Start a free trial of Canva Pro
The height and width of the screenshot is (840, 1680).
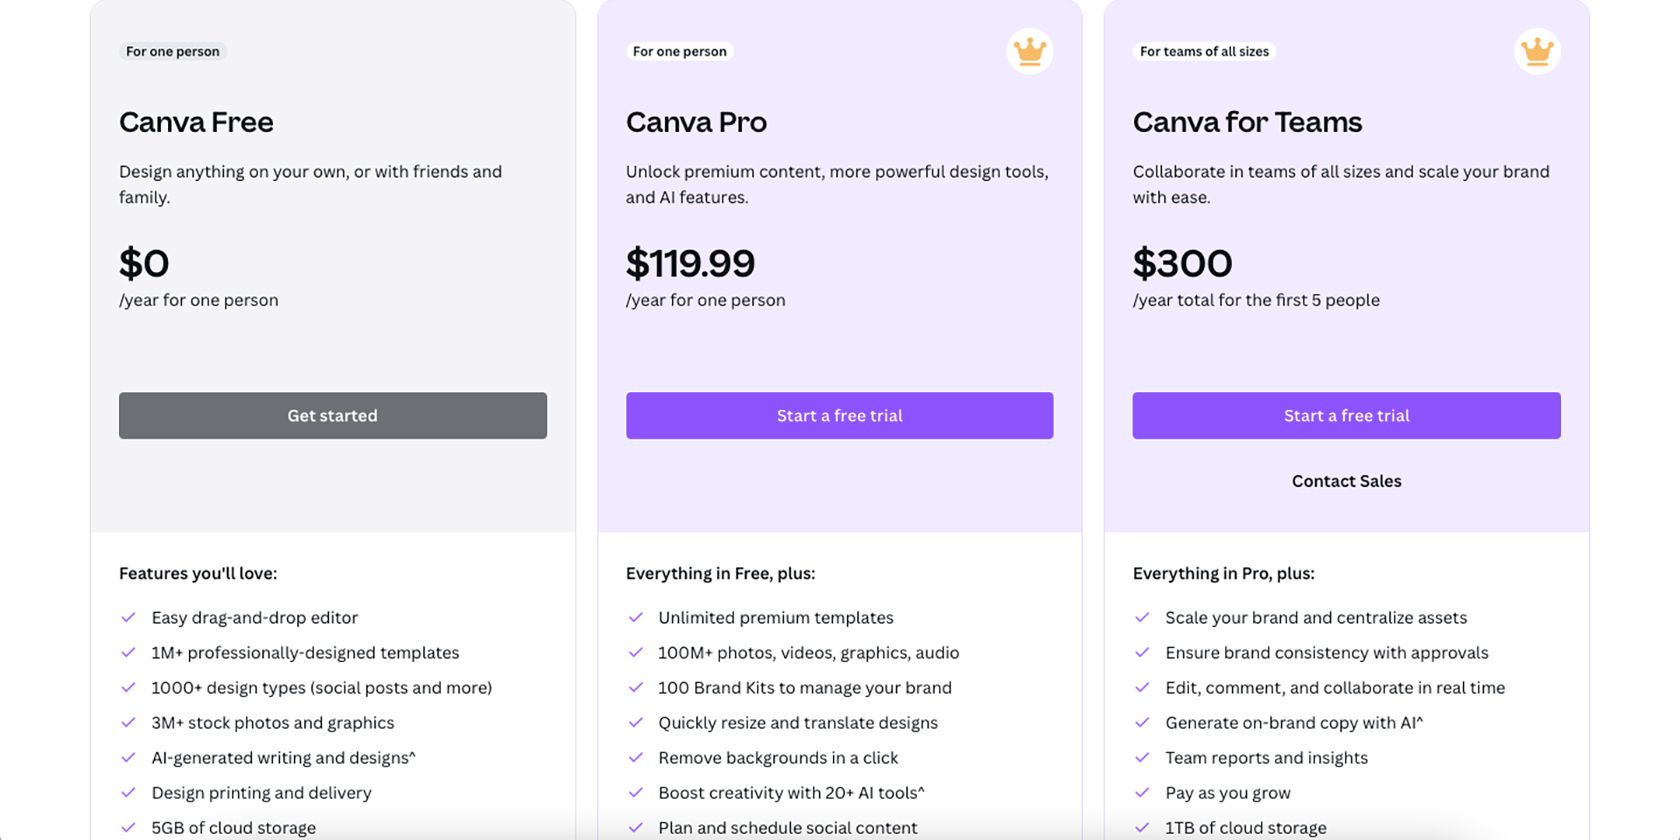tap(839, 415)
